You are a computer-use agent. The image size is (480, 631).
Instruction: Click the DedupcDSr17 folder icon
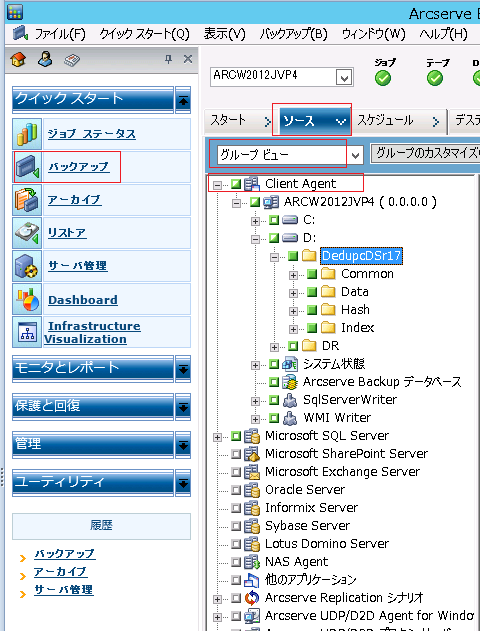point(309,256)
